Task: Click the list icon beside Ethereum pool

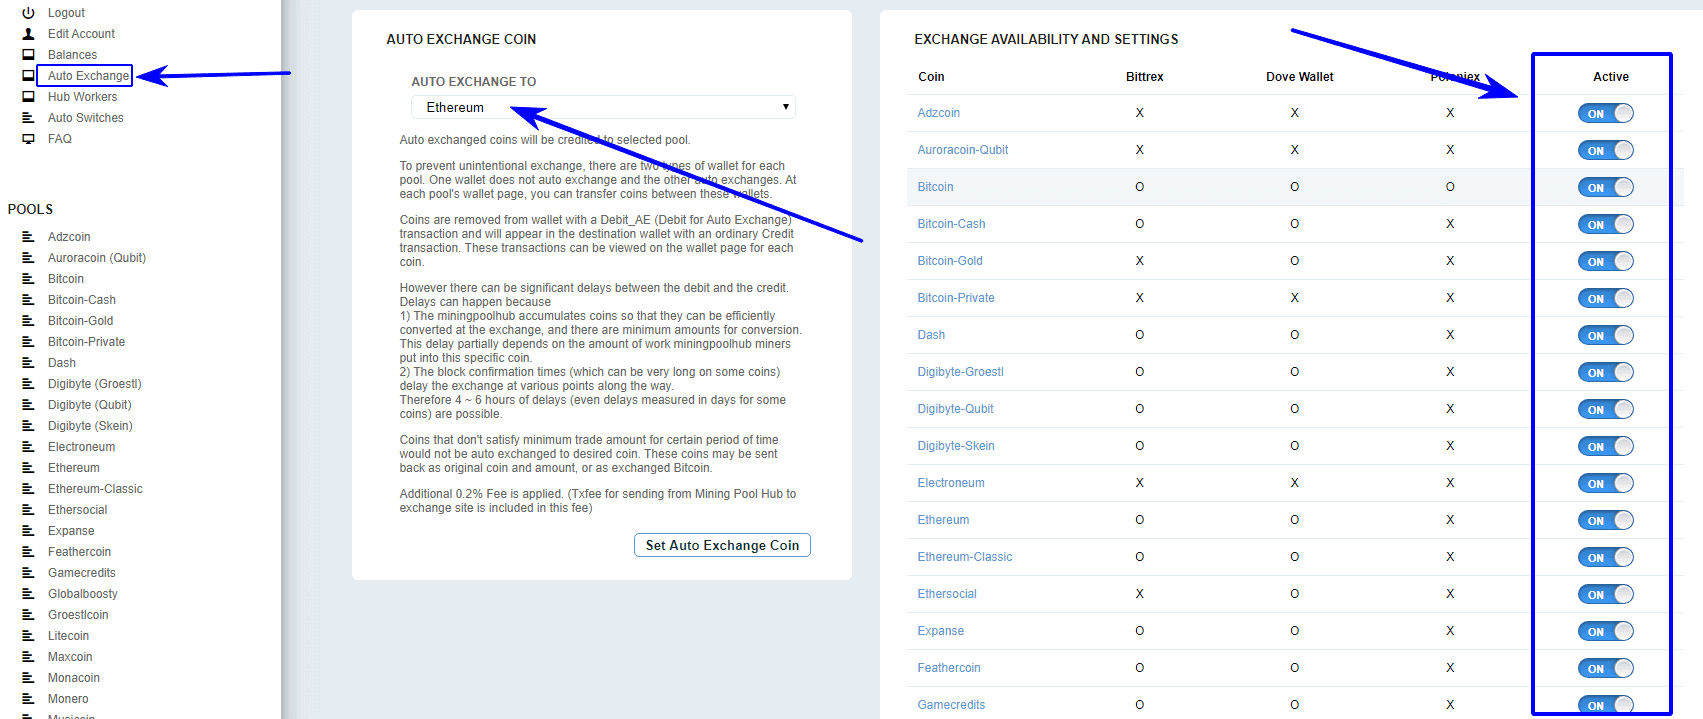Action: click(x=28, y=468)
